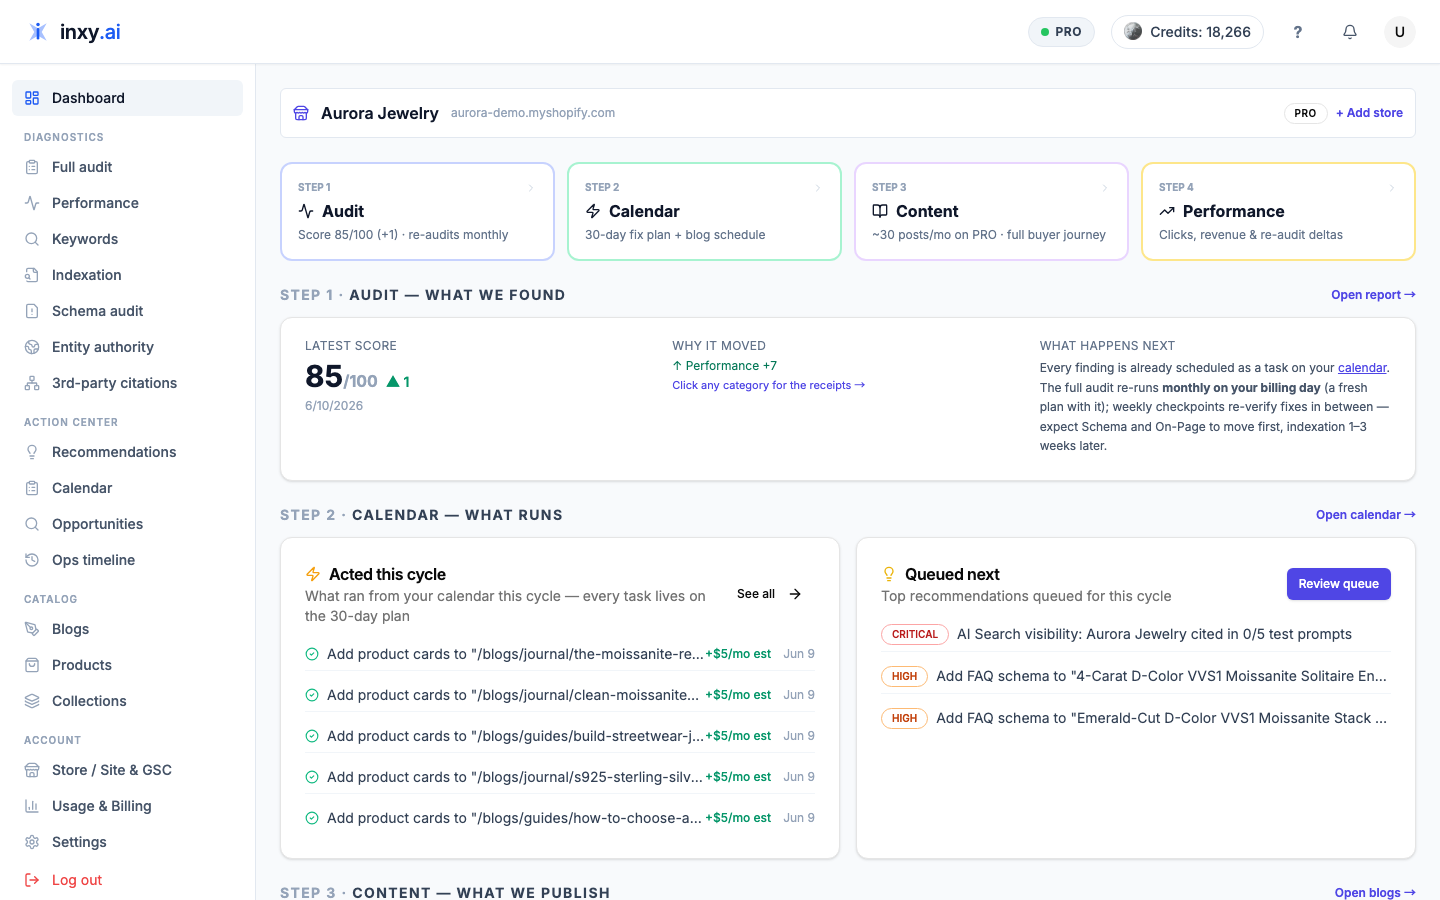1440x900 pixels.
Task: Open Opportunities in the sidebar
Action: [x=127, y=524]
